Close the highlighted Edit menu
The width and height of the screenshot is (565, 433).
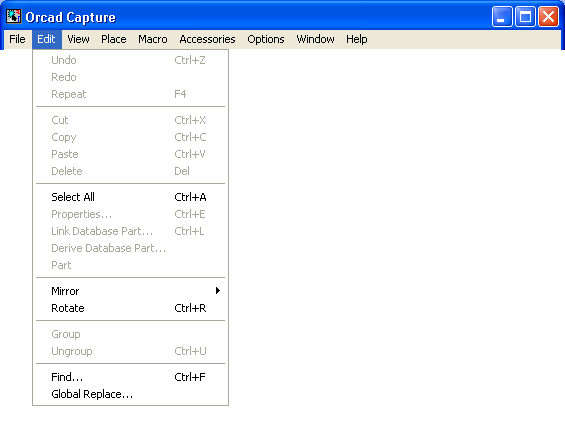pyautogui.click(x=46, y=39)
